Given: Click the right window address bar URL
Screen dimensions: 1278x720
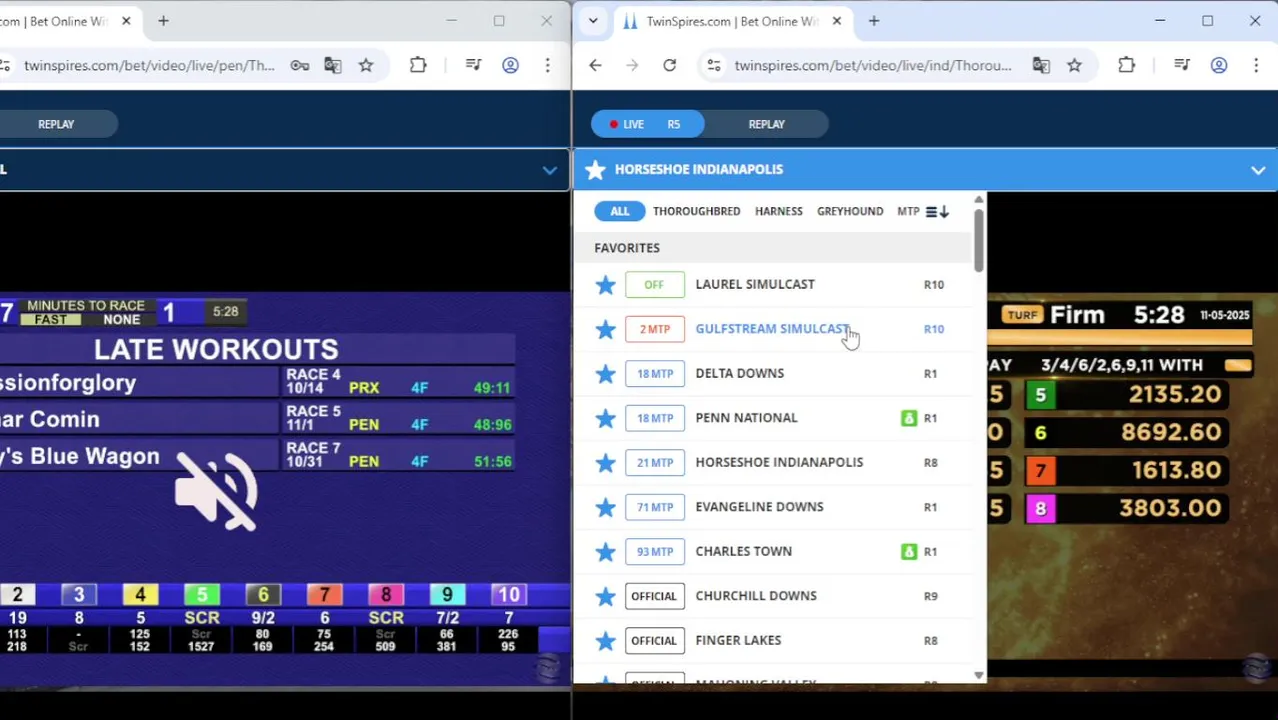Looking at the screenshot, I should [x=873, y=65].
